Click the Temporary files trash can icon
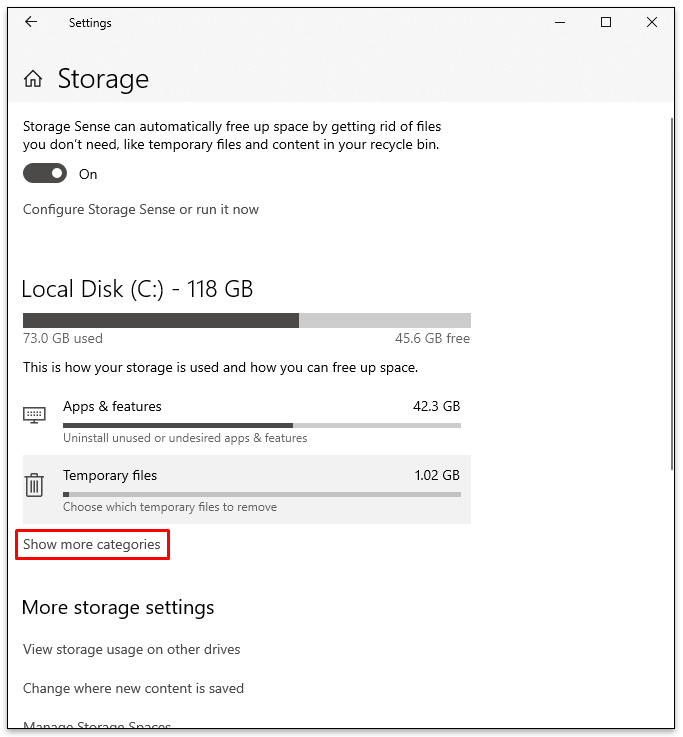Viewport: 683px width, 737px height. (34, 485)
